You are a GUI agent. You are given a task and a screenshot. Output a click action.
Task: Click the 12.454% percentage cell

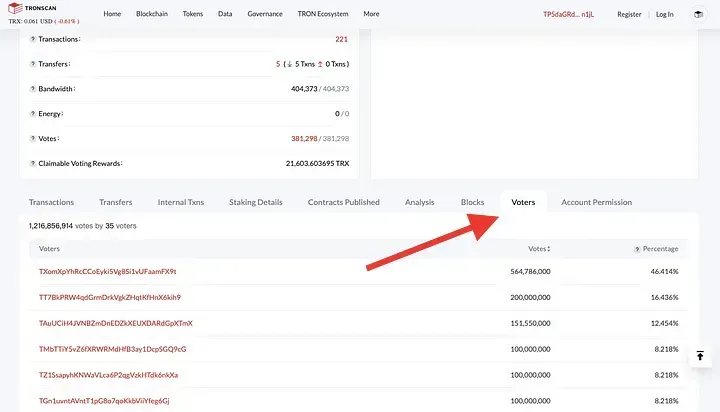[x=664, y=323]
